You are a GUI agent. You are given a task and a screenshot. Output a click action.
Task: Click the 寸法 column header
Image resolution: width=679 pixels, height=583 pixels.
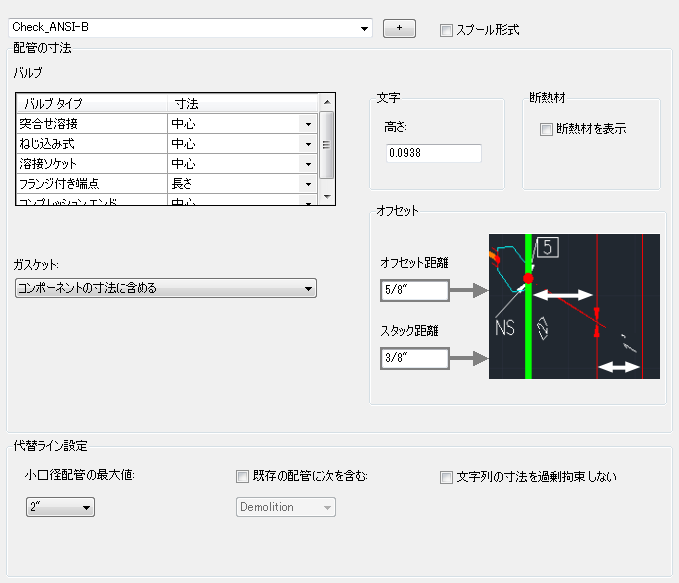[242, 104]
